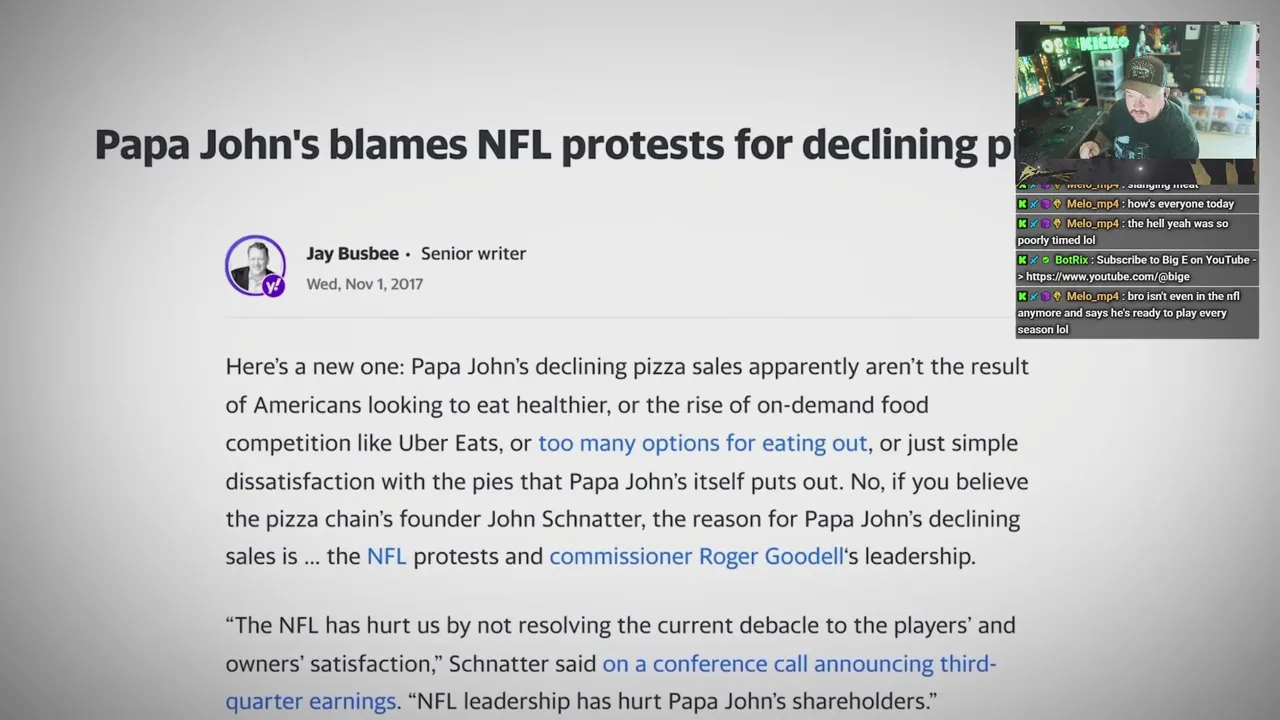1280x720 pixels.
Task: Click Jay Busbee's author profile photo
Action: click(x=255, y=265)
